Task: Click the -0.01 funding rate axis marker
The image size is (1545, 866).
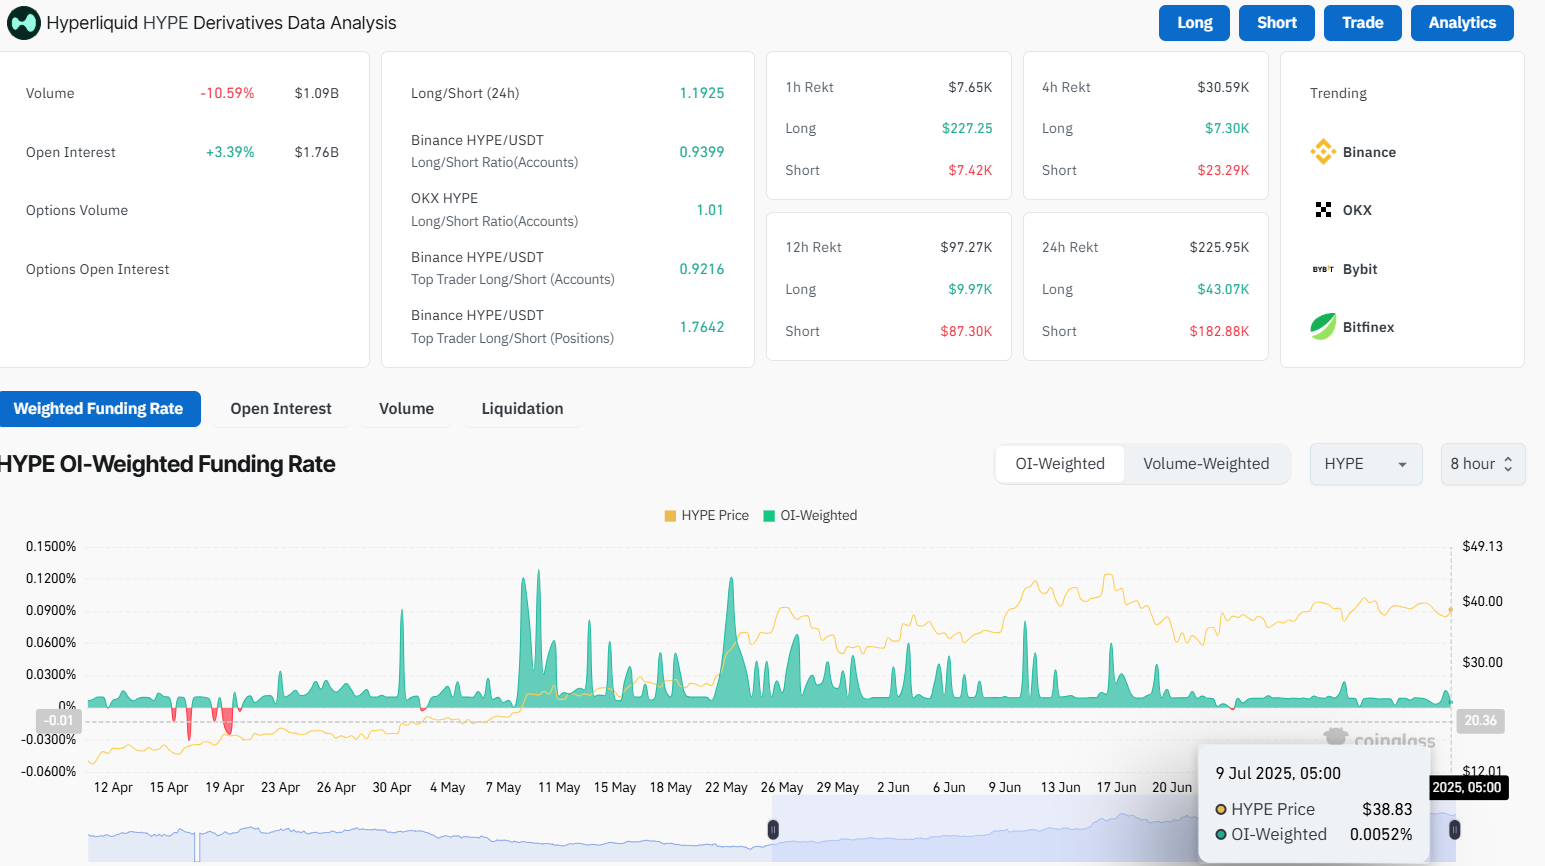Action: pos(59,720)
